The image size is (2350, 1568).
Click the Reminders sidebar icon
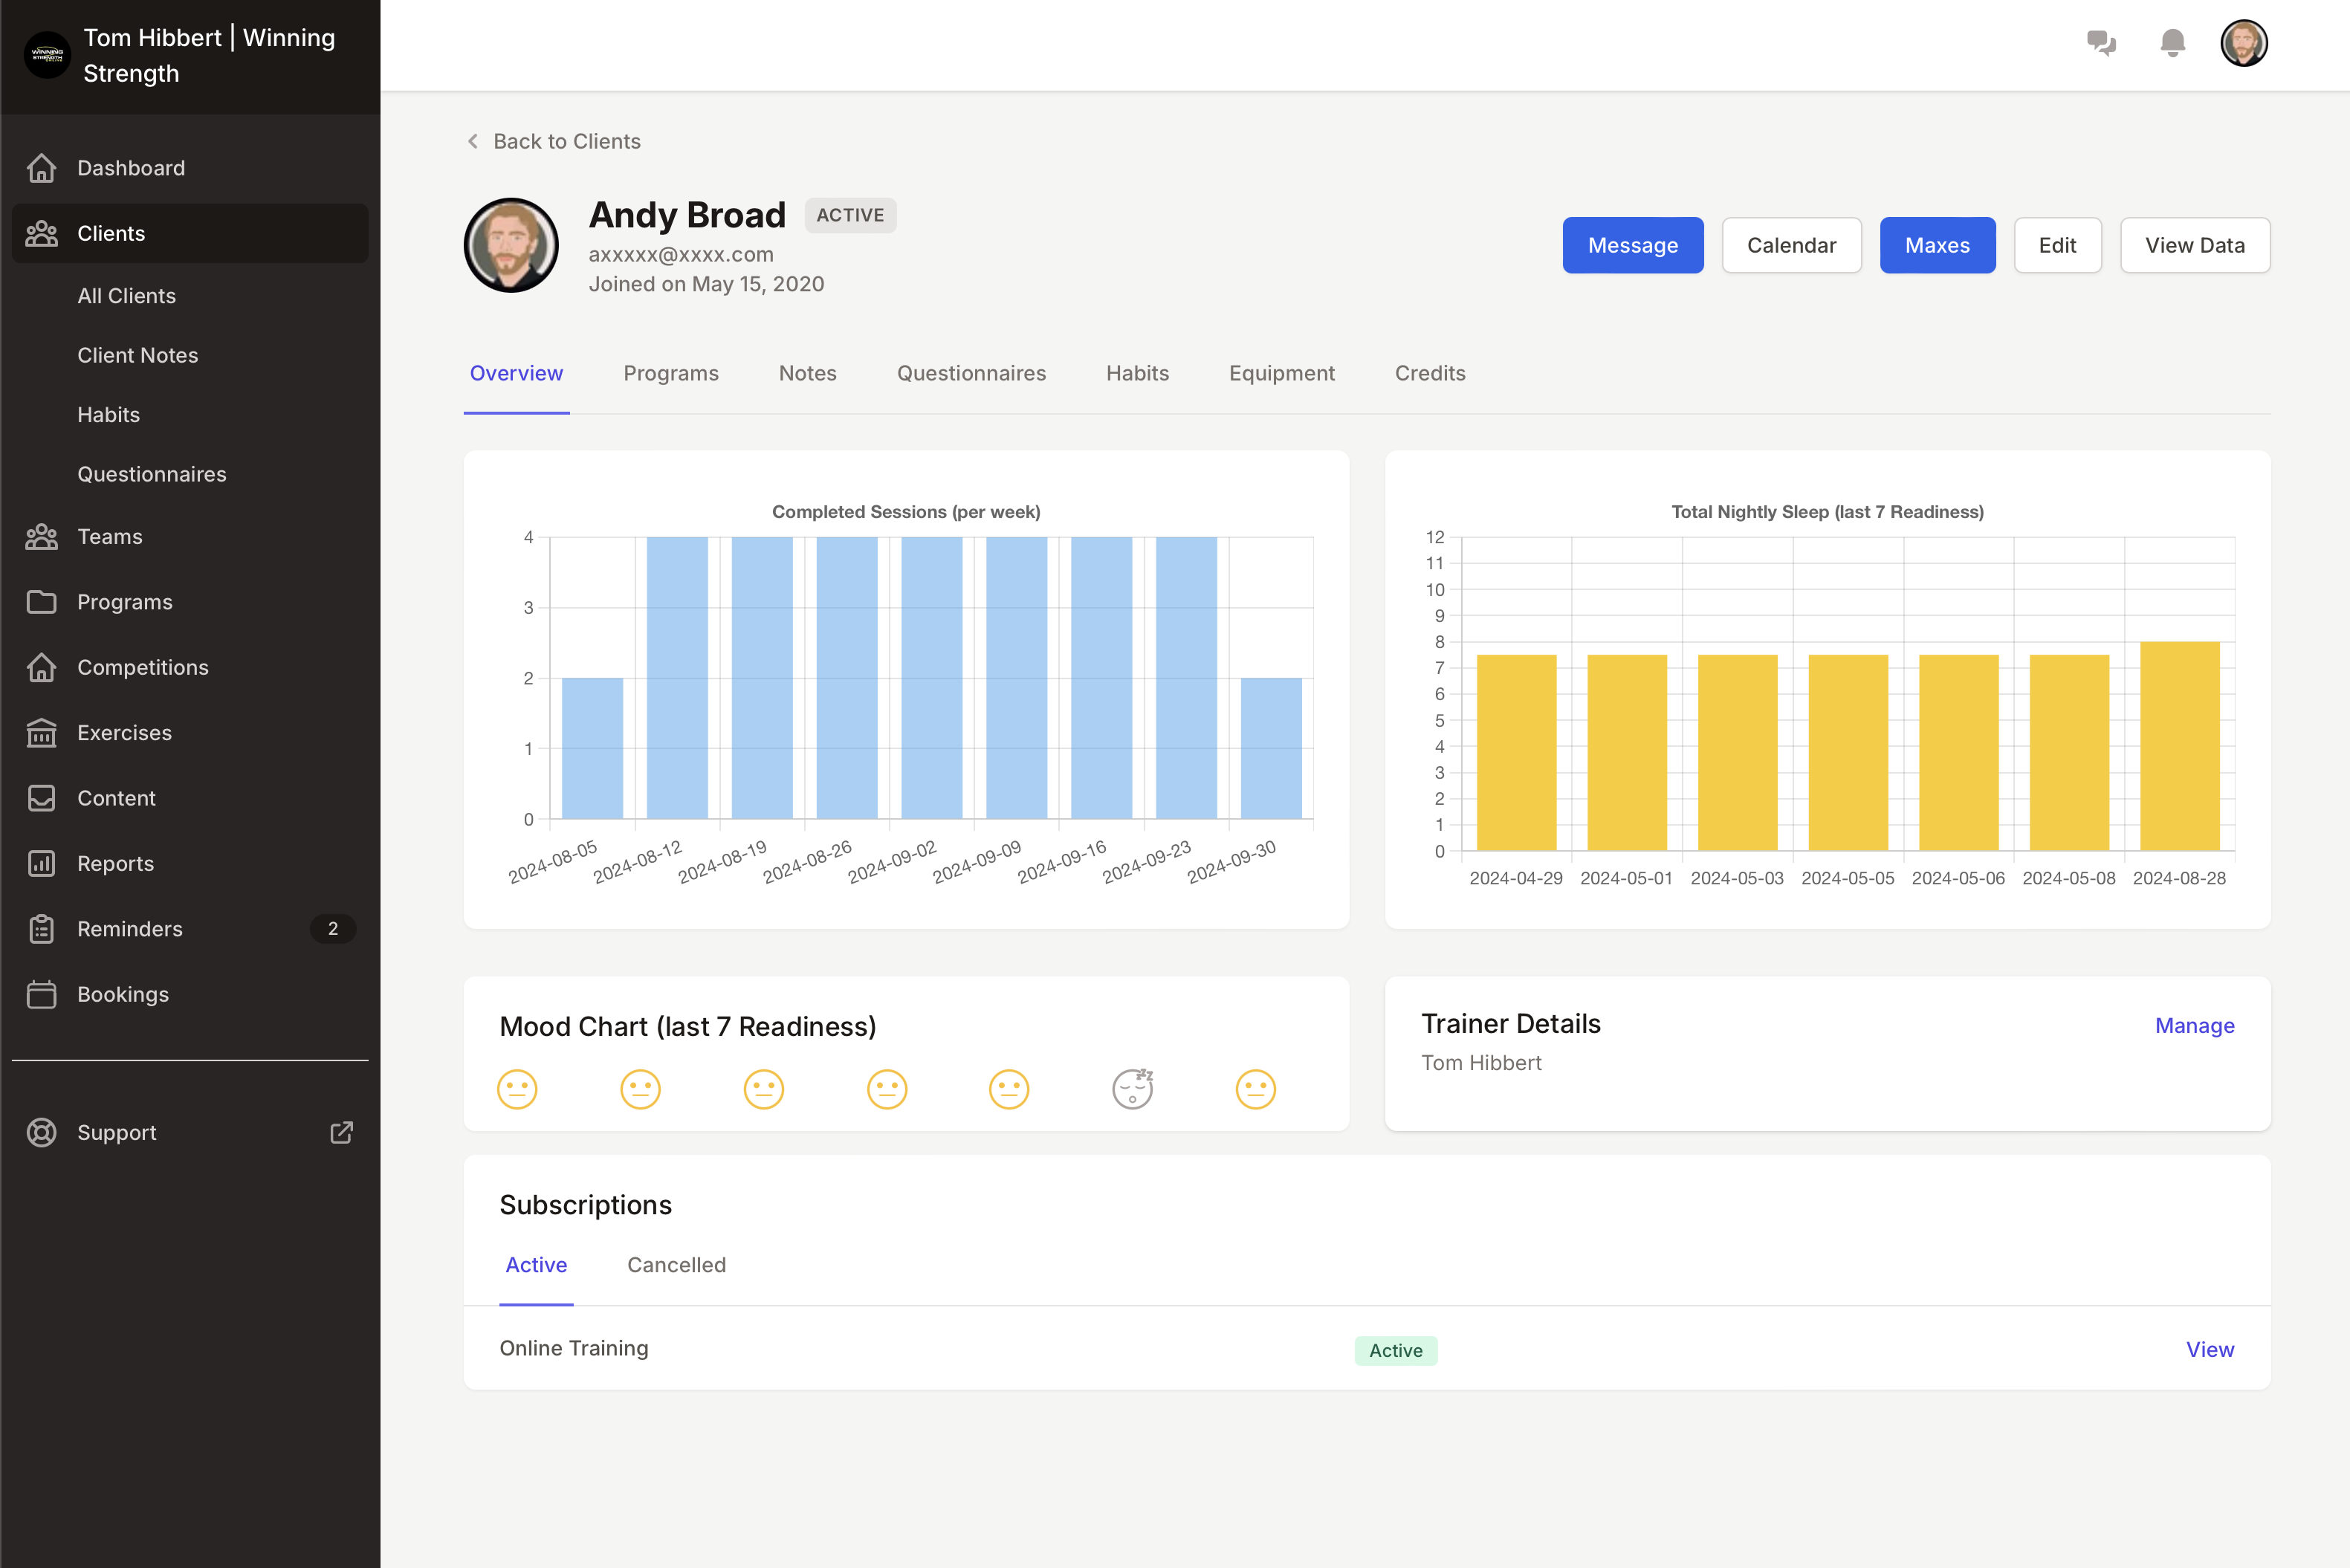[45, 927]
